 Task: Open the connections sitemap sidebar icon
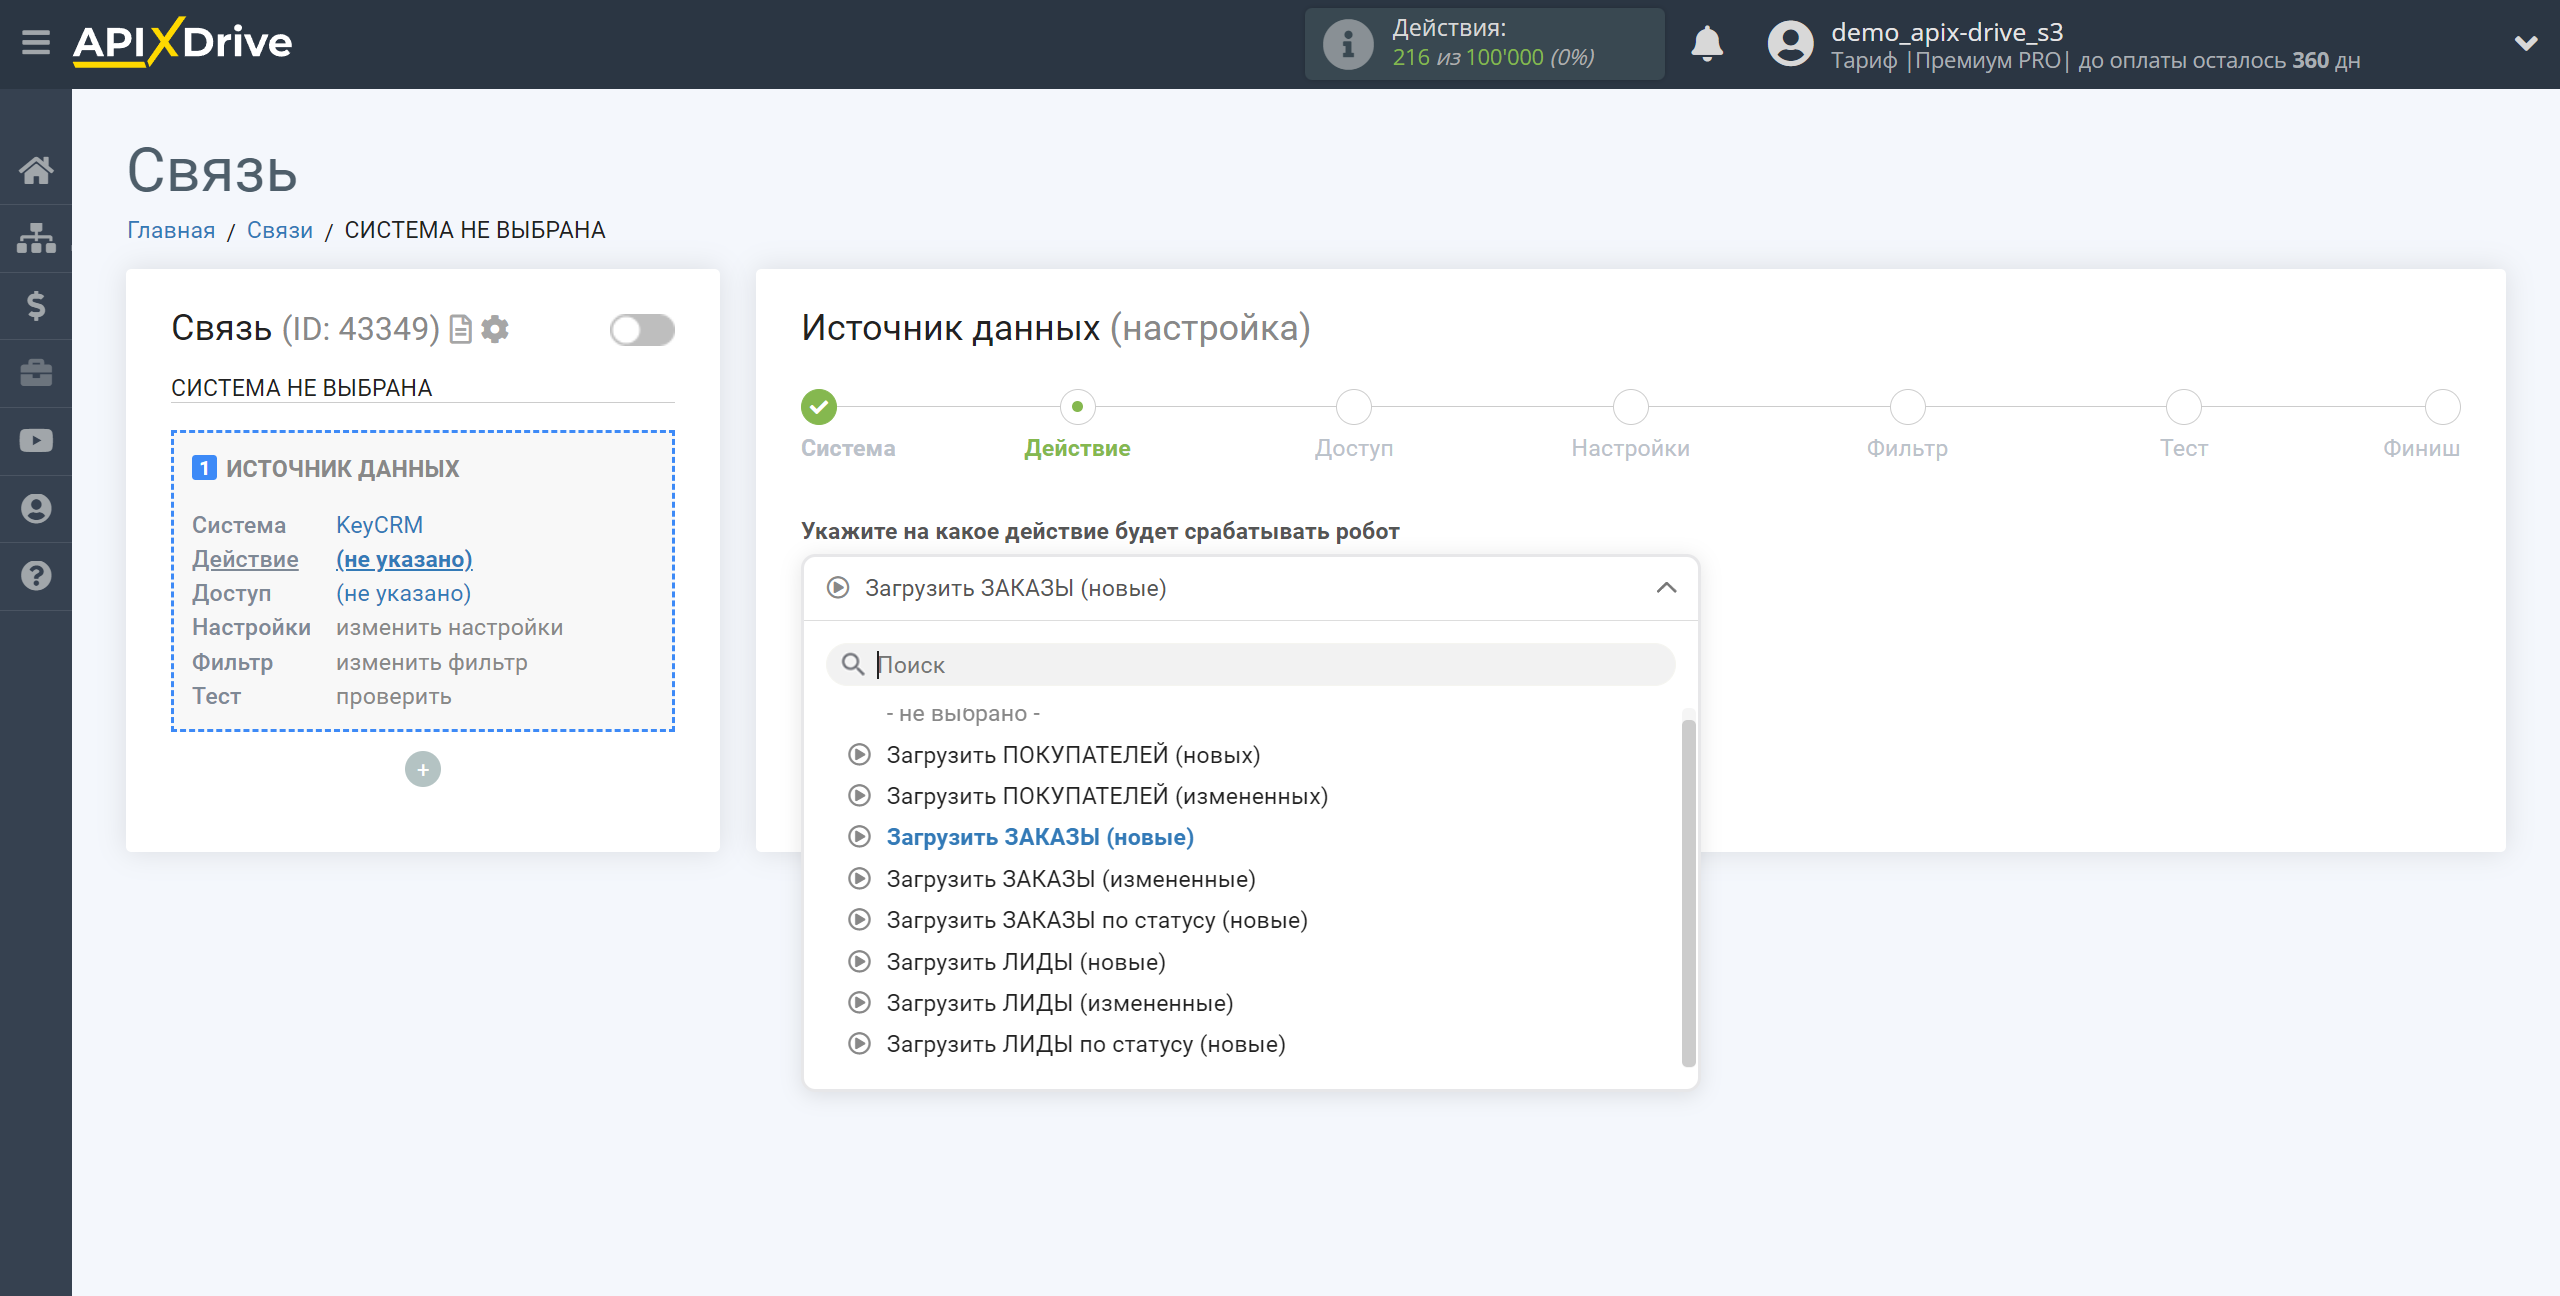36,238
